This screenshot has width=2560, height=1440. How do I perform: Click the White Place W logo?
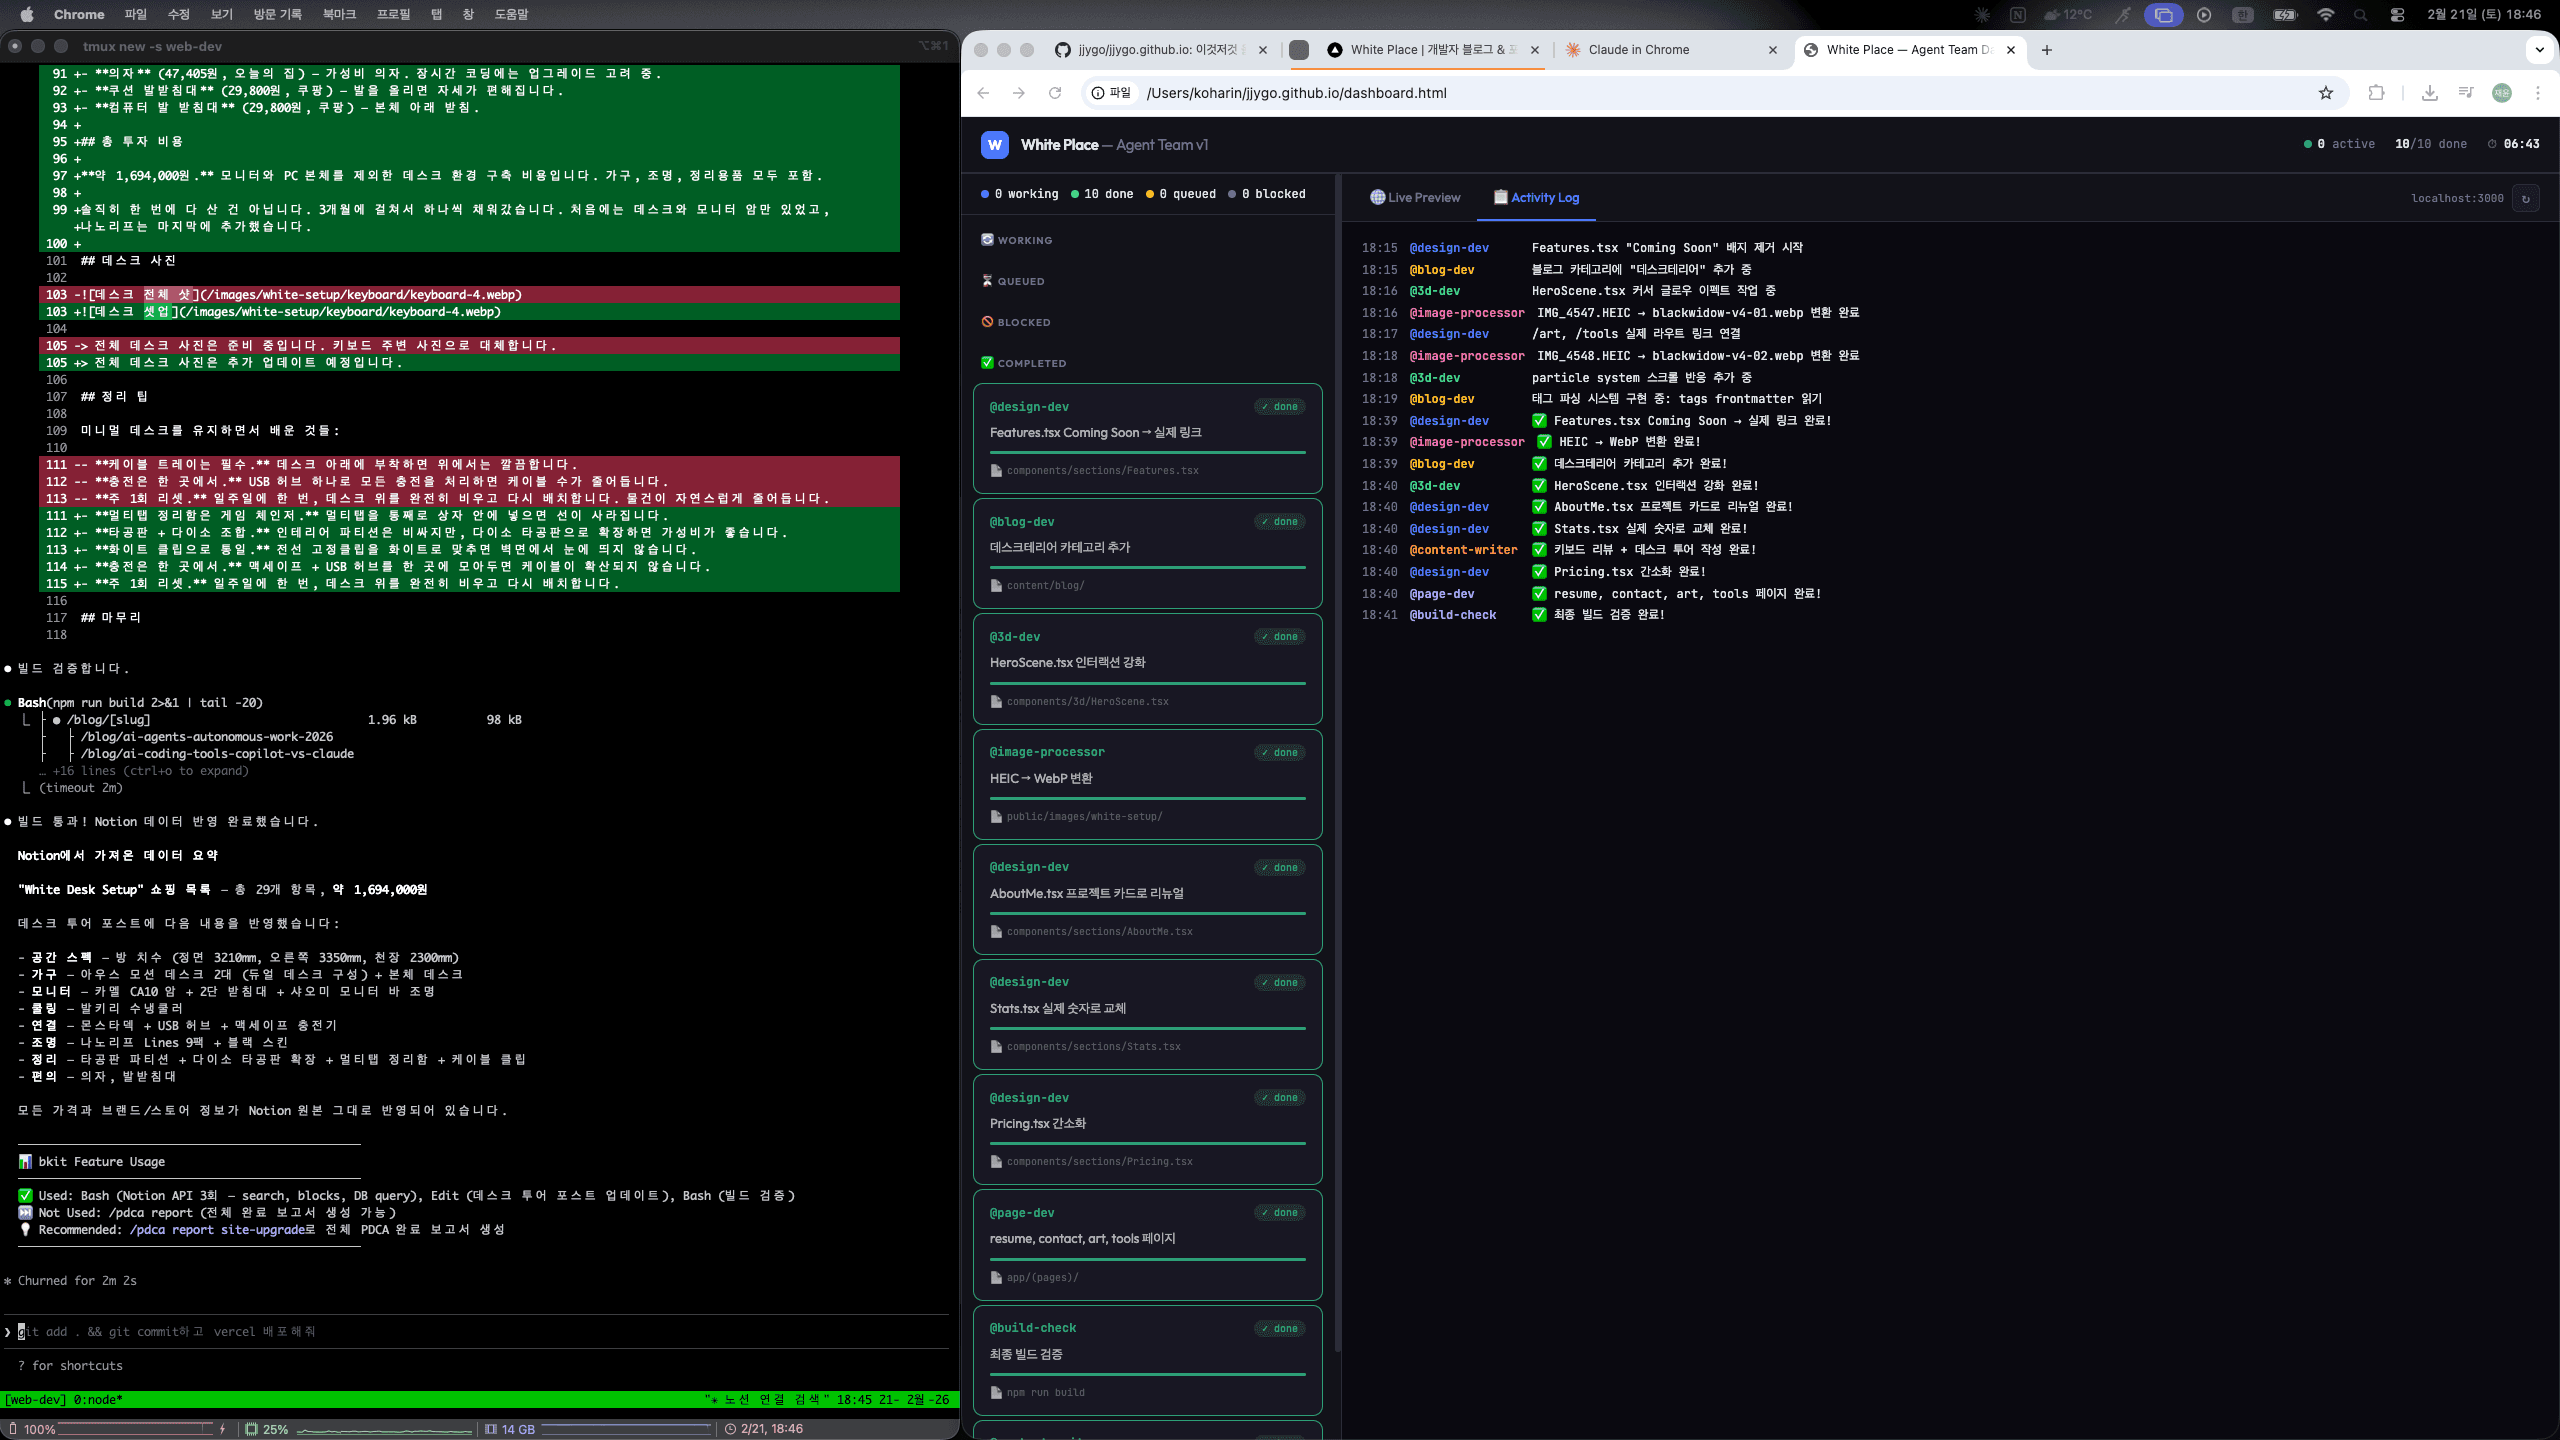click(995, 145)
